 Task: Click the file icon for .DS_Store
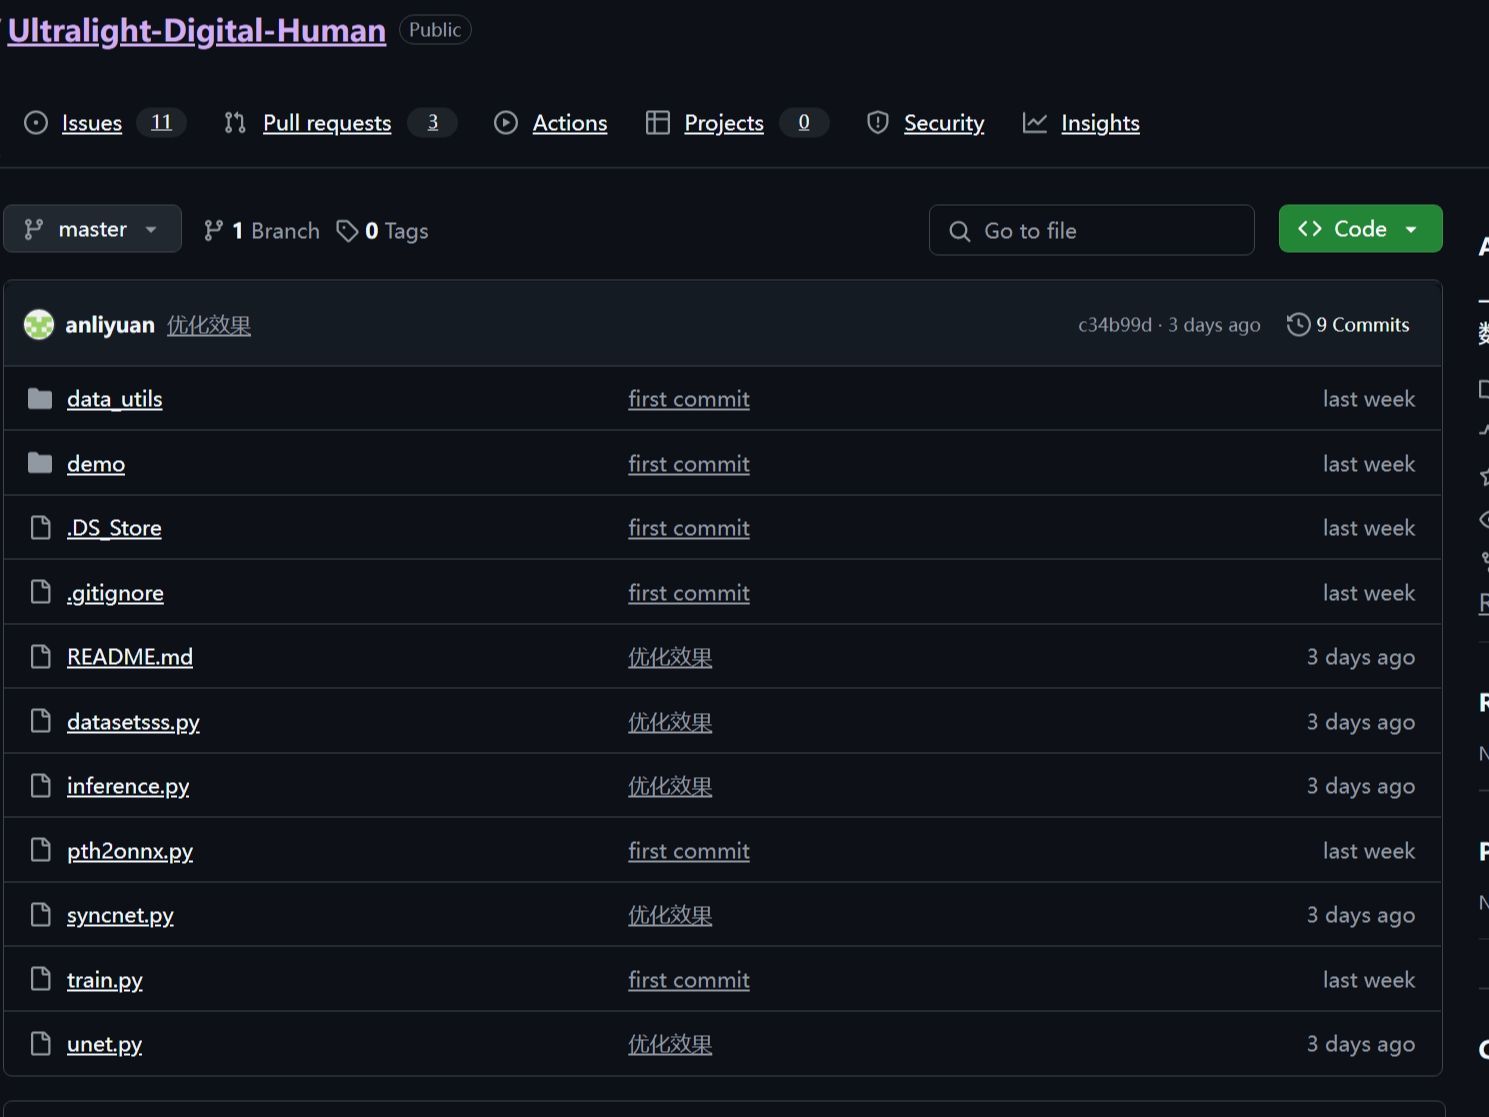(40, 527)
